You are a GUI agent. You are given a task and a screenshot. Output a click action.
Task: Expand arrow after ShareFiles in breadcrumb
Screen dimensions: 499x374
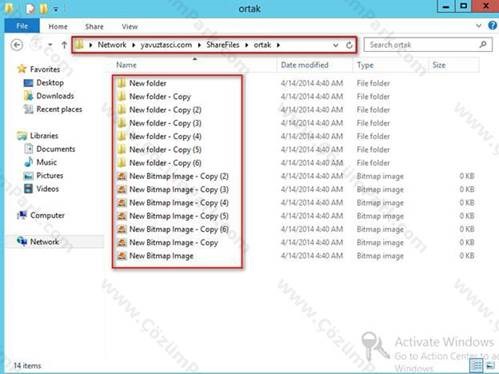[246, 45]
